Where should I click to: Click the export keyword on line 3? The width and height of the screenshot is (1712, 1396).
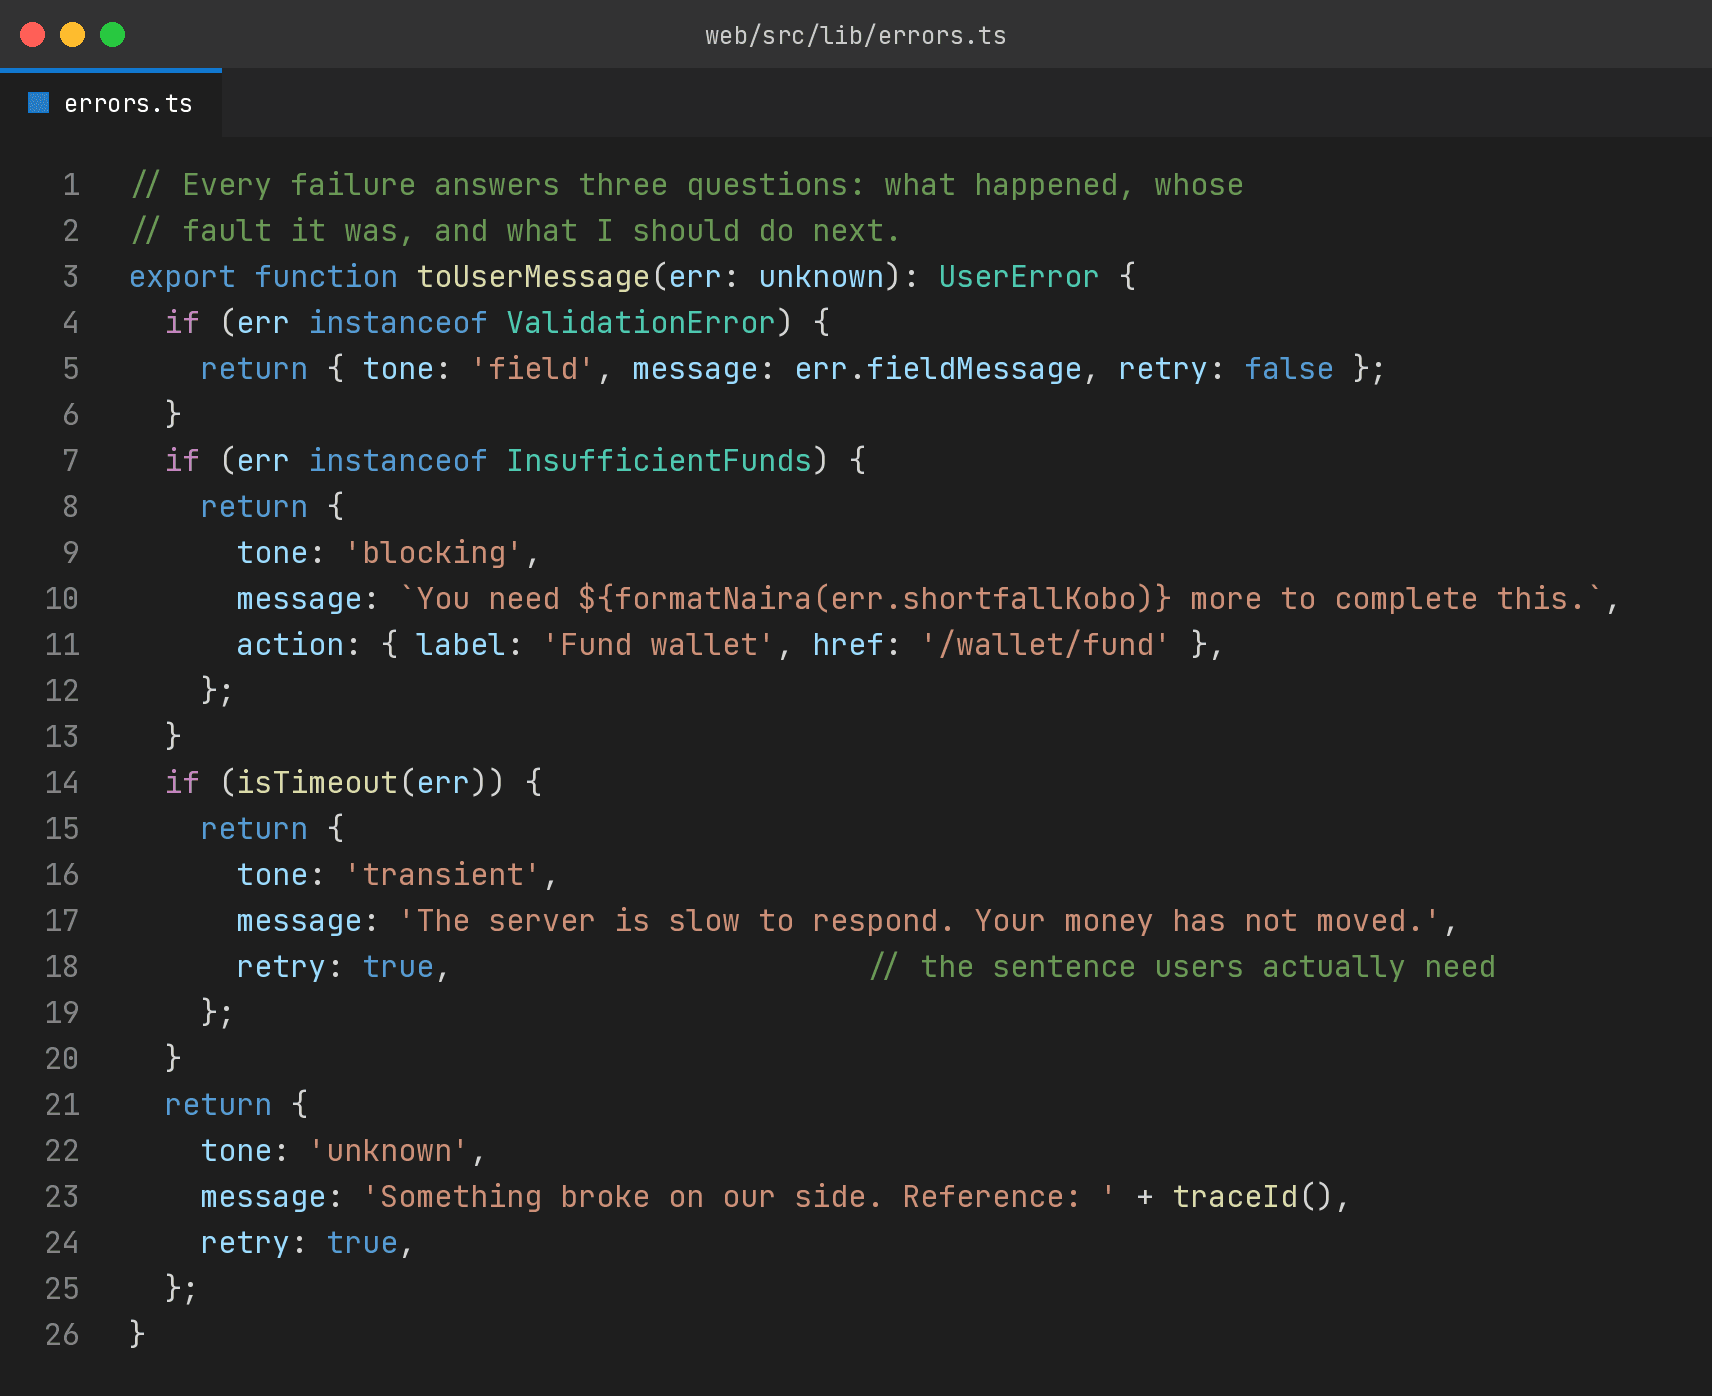183,277
